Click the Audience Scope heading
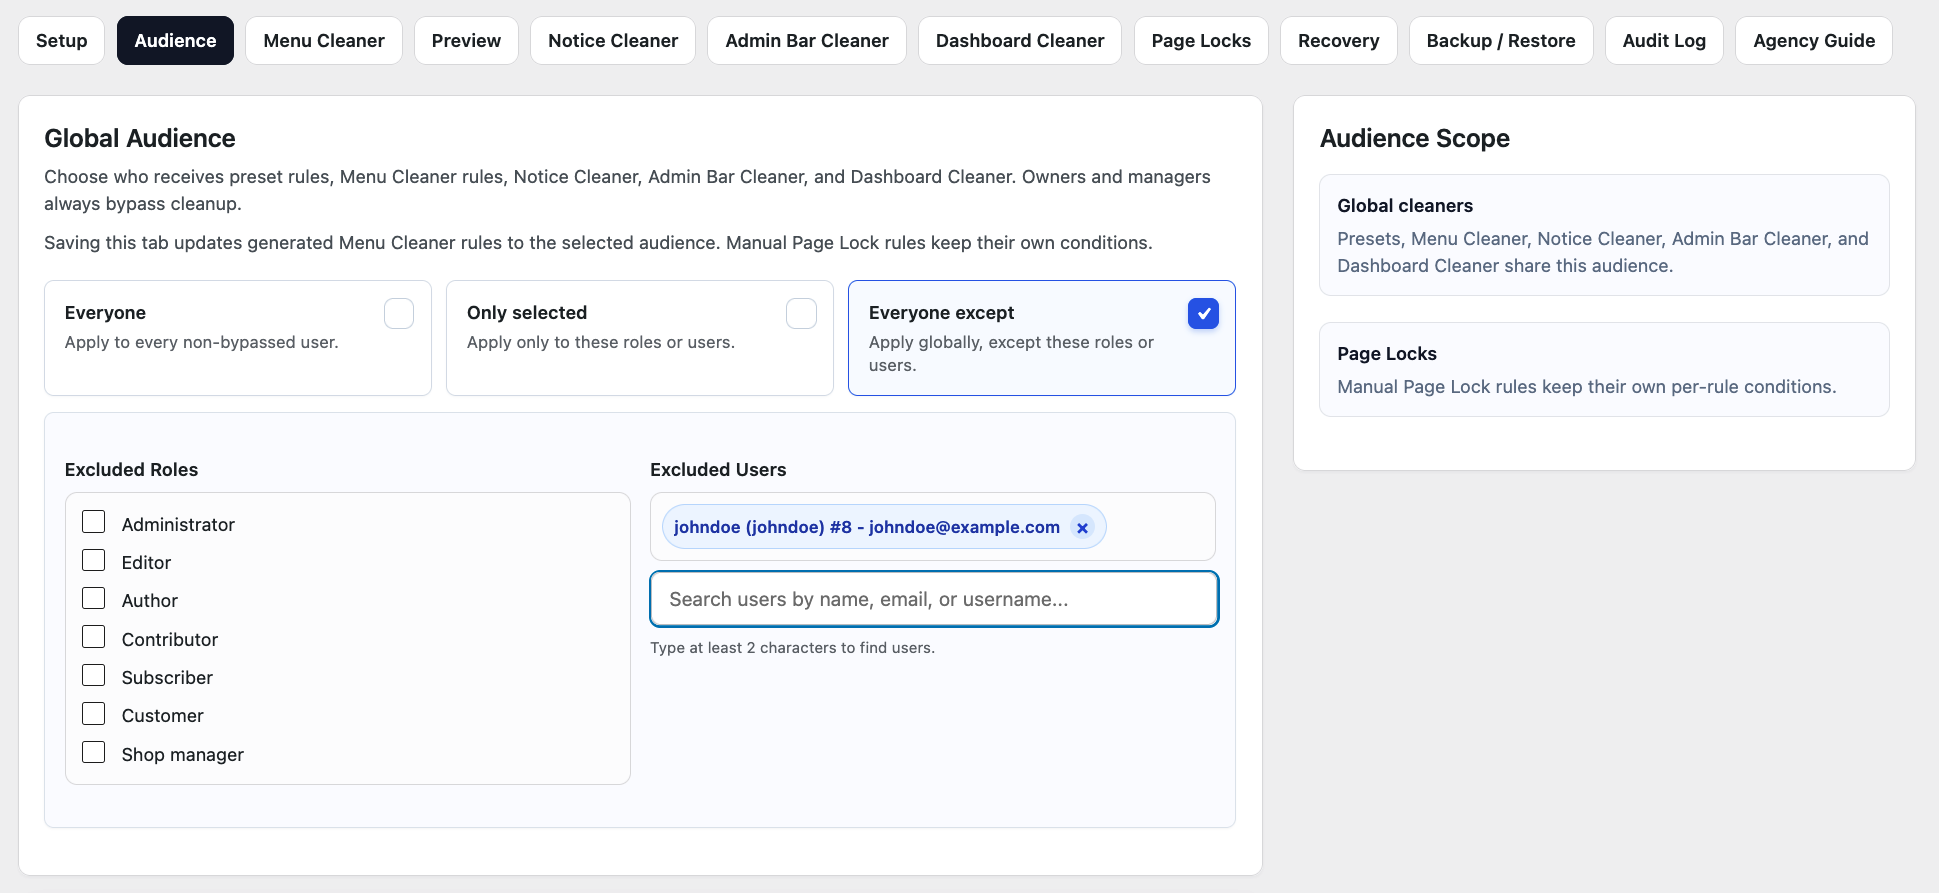 click(1415, 138)
